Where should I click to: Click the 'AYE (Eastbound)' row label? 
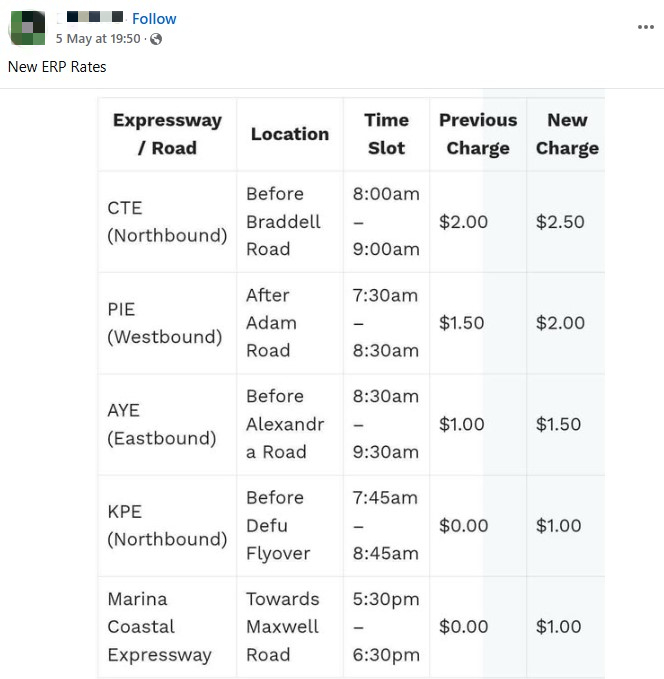coord(162,424)
